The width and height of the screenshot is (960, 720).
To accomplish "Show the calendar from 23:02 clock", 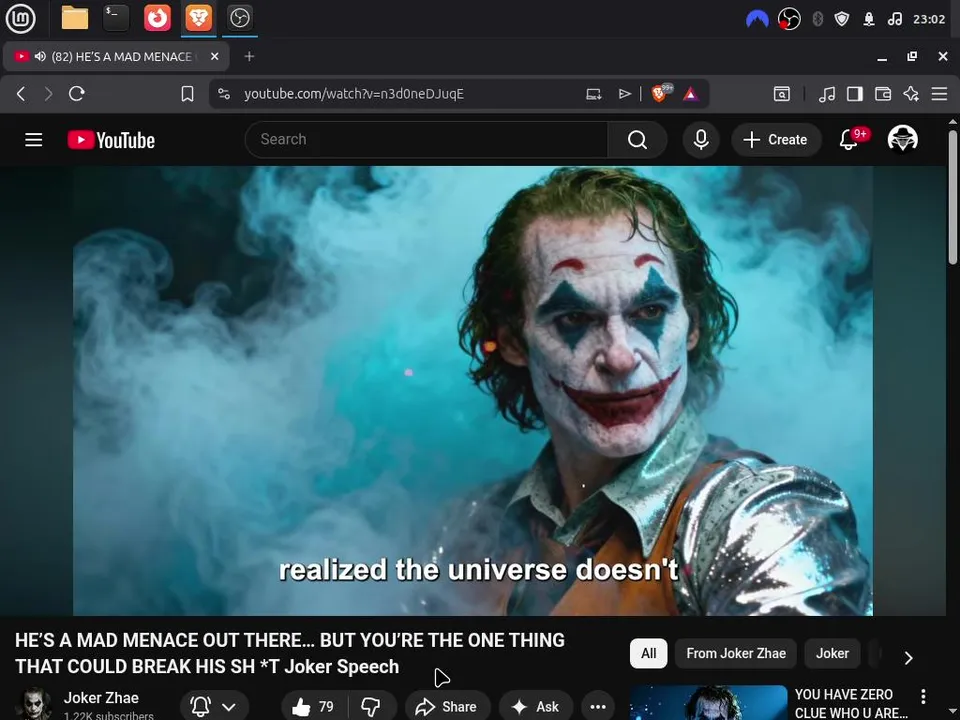I will [929, 20].
